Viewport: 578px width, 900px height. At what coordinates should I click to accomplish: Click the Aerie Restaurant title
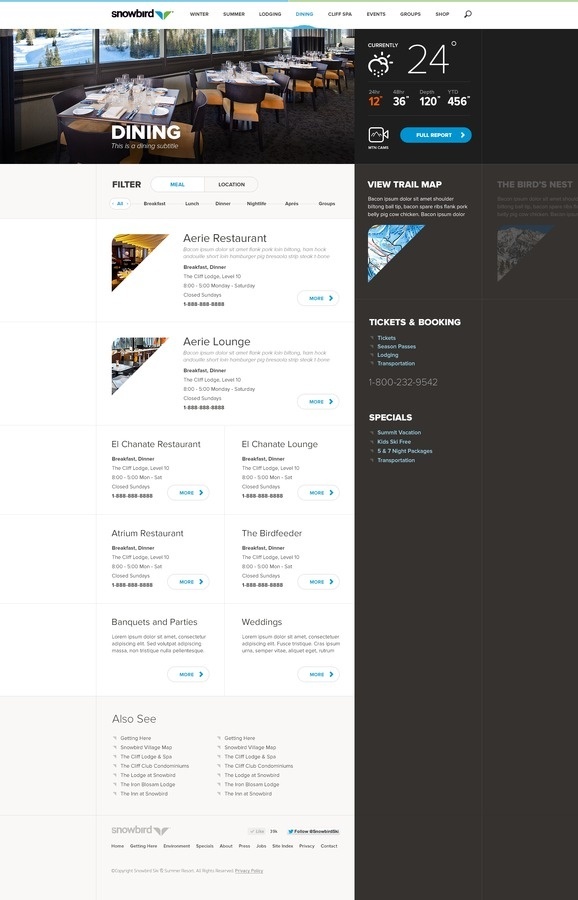[225, 238]
